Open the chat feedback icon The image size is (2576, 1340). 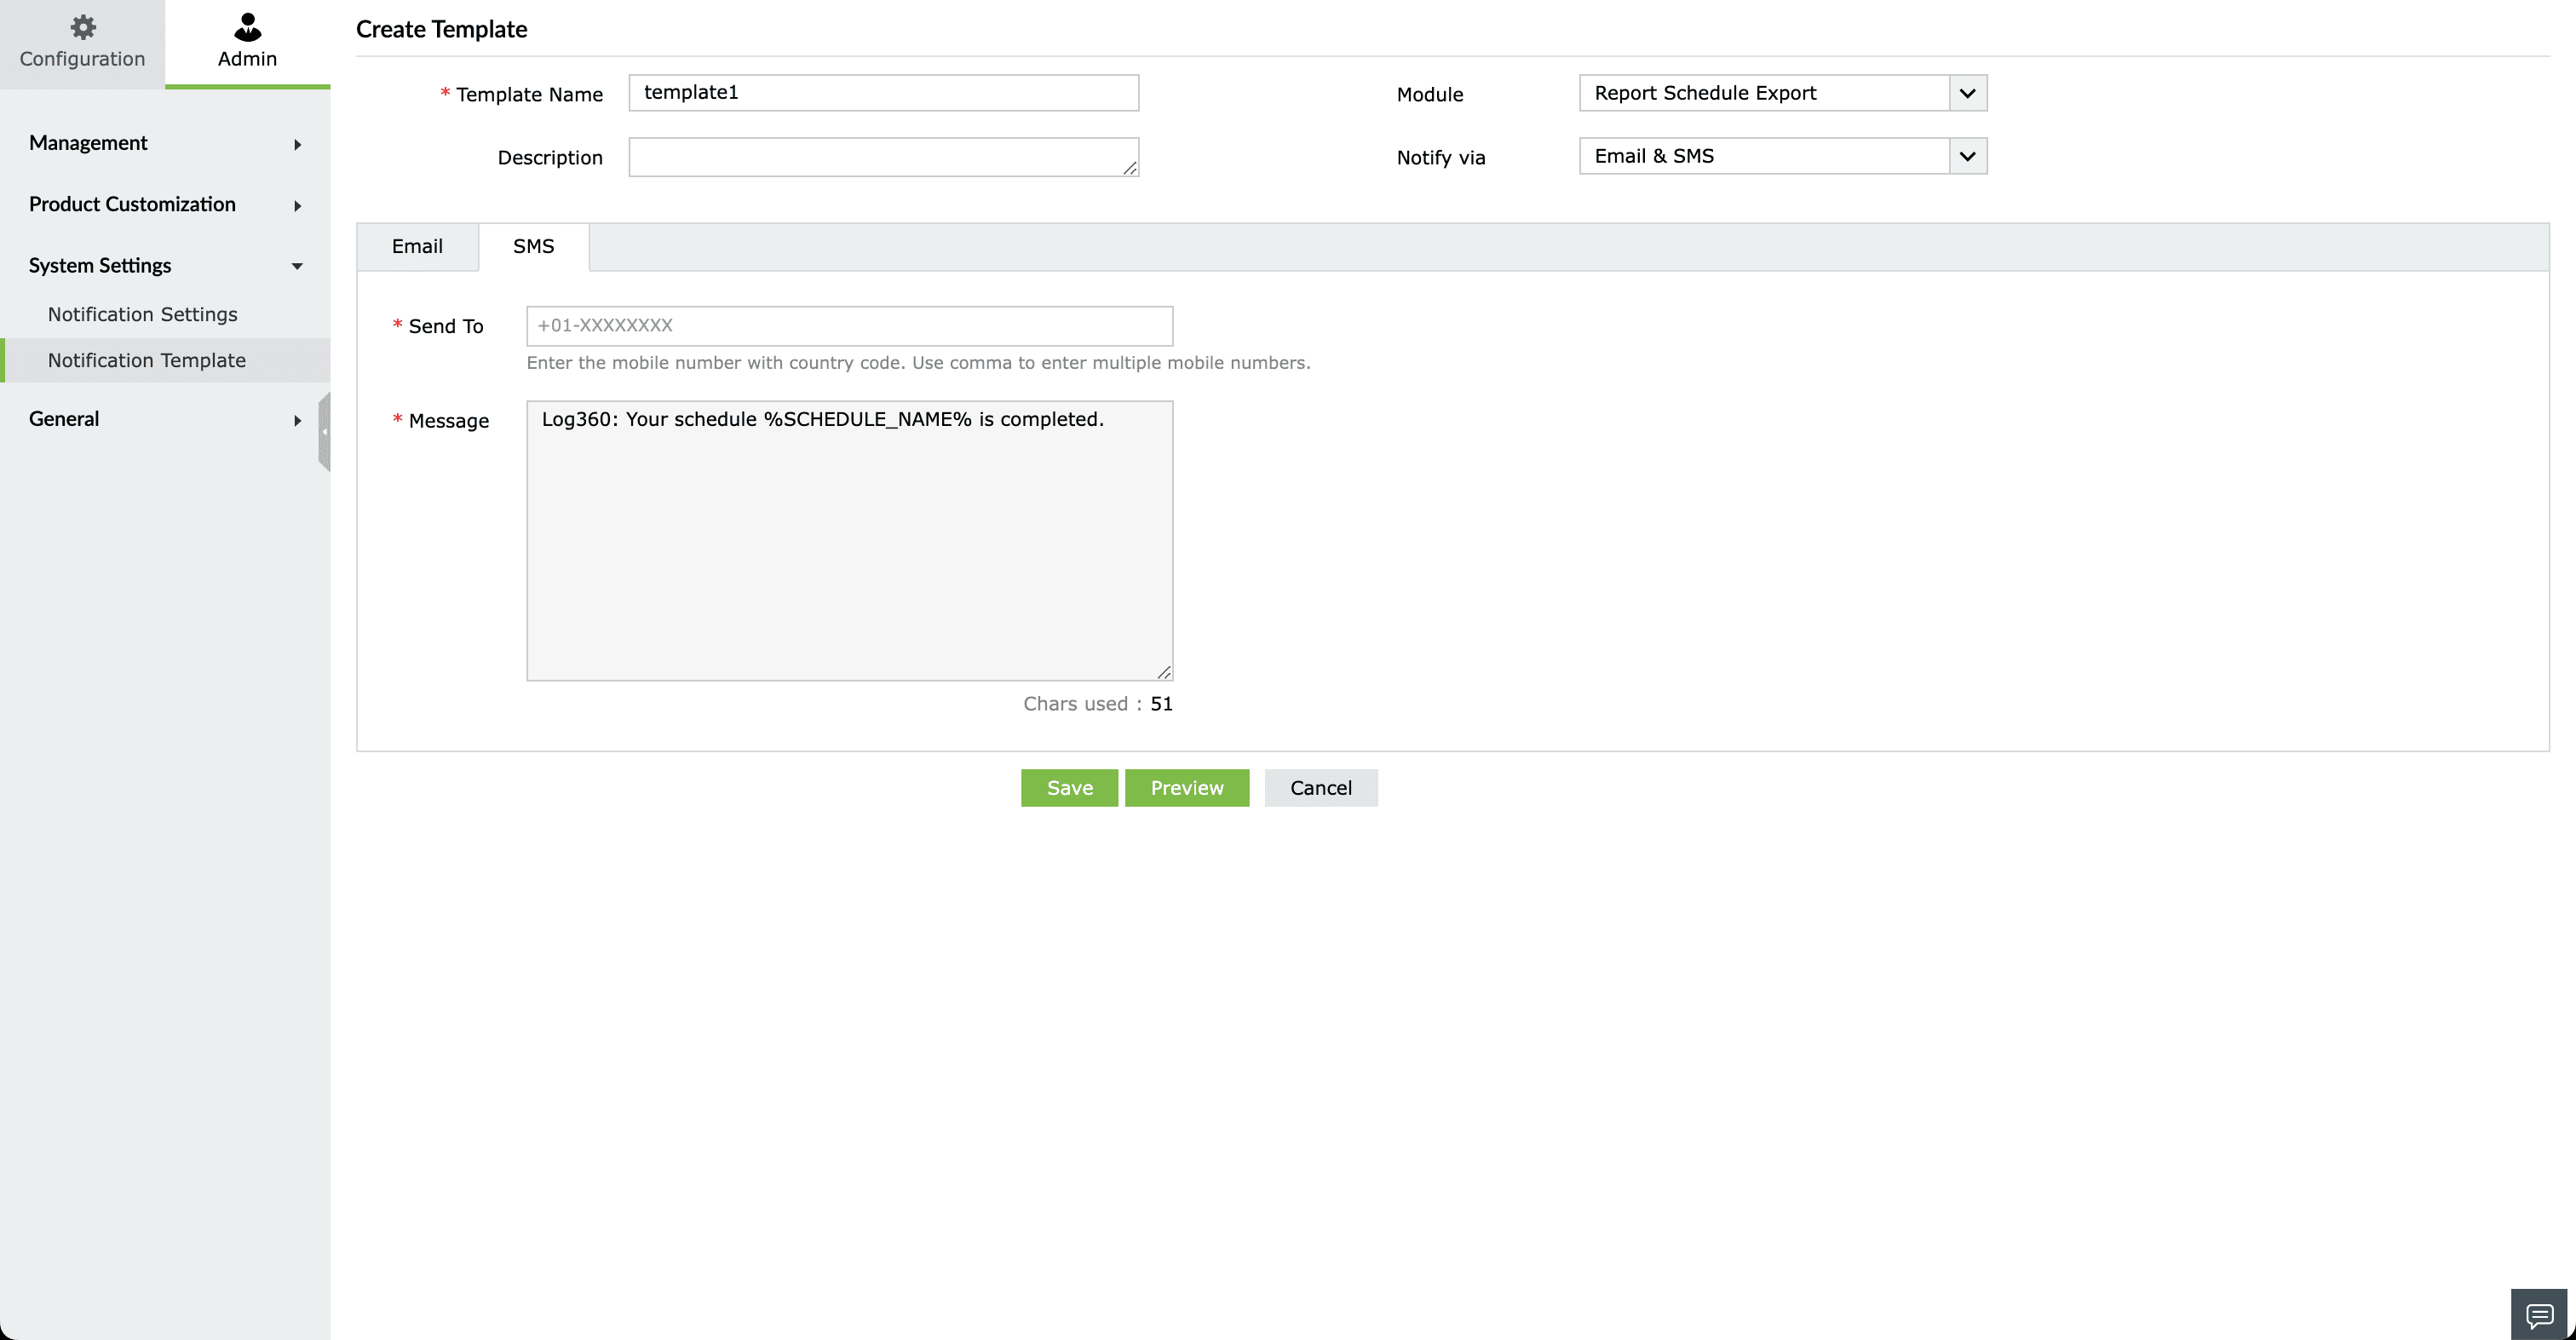click(2539, 1315)
